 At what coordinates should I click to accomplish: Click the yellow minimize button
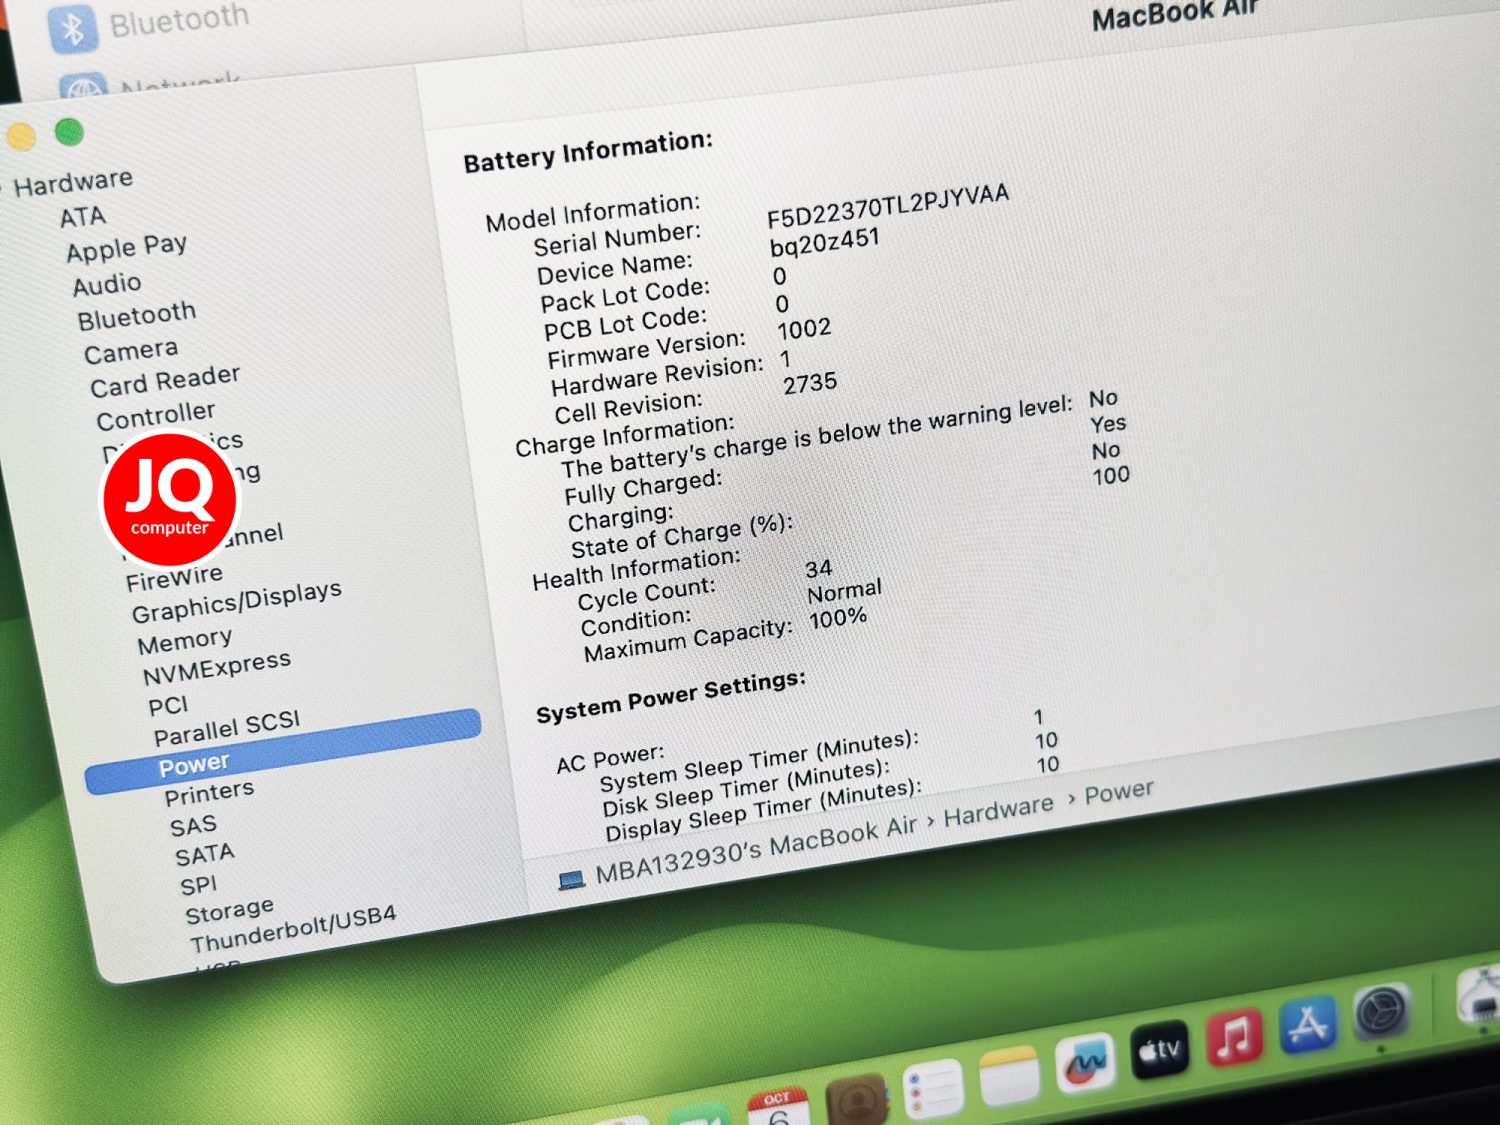point(21,136)
